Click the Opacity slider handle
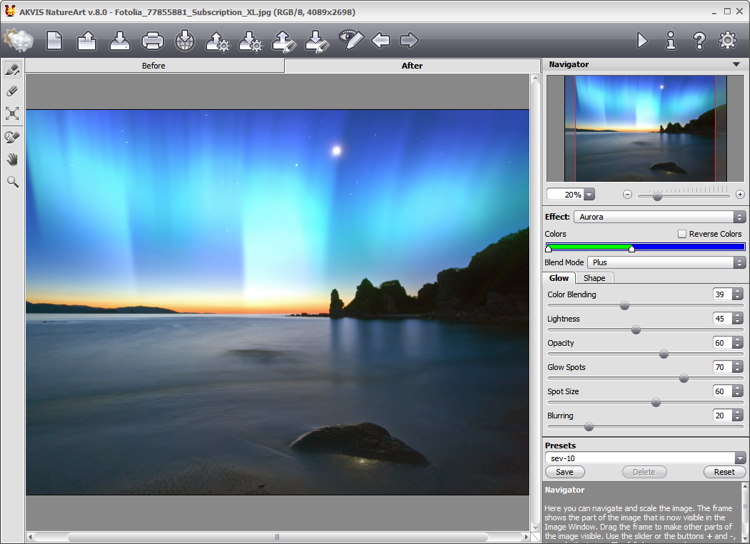This screenshot has width=750, height=544. pyautogui.click(x=663, y=354)
